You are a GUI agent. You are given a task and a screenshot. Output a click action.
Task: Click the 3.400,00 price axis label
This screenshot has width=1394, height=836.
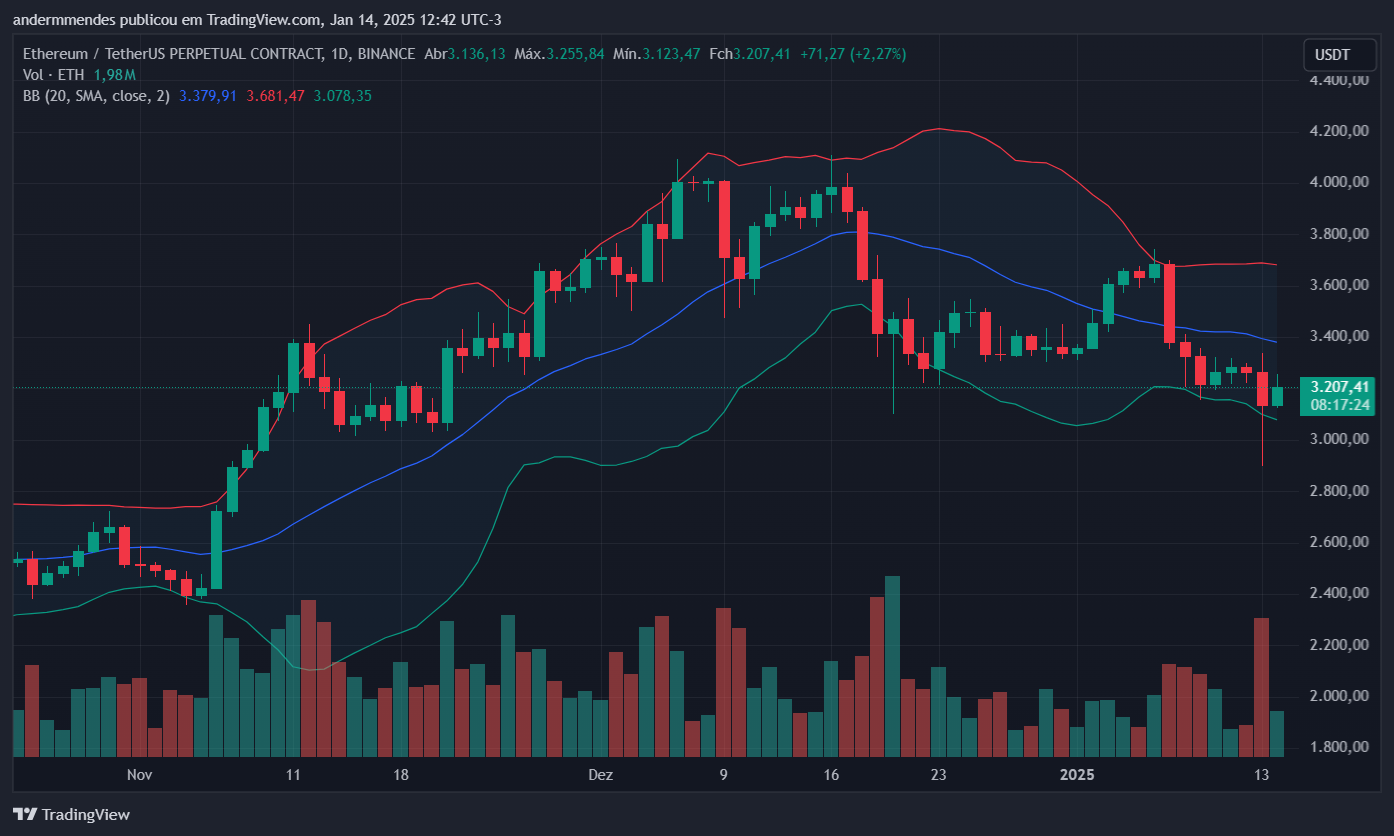(x=1338, y=336)
